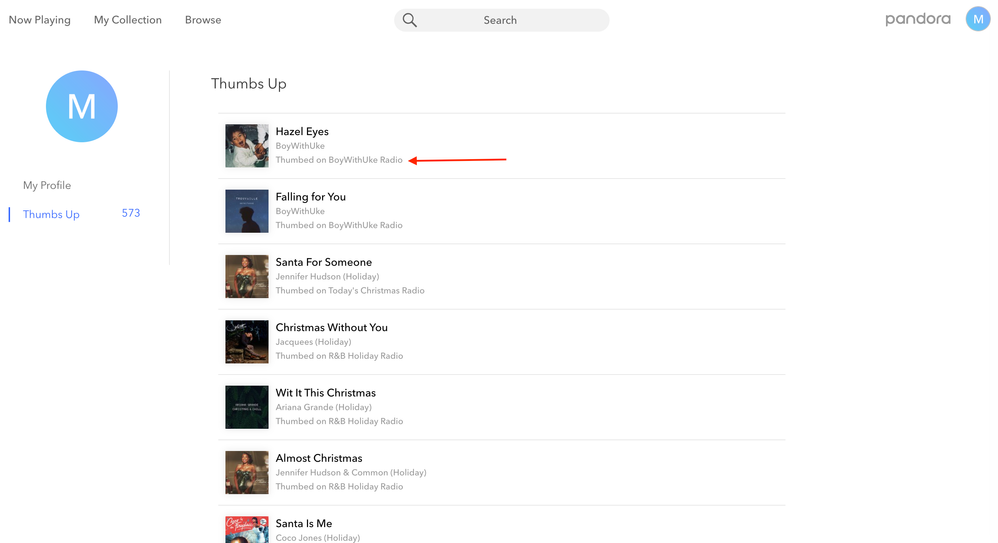Open the Almost Christmas song title
998x543 pixels.
[319, 458]
